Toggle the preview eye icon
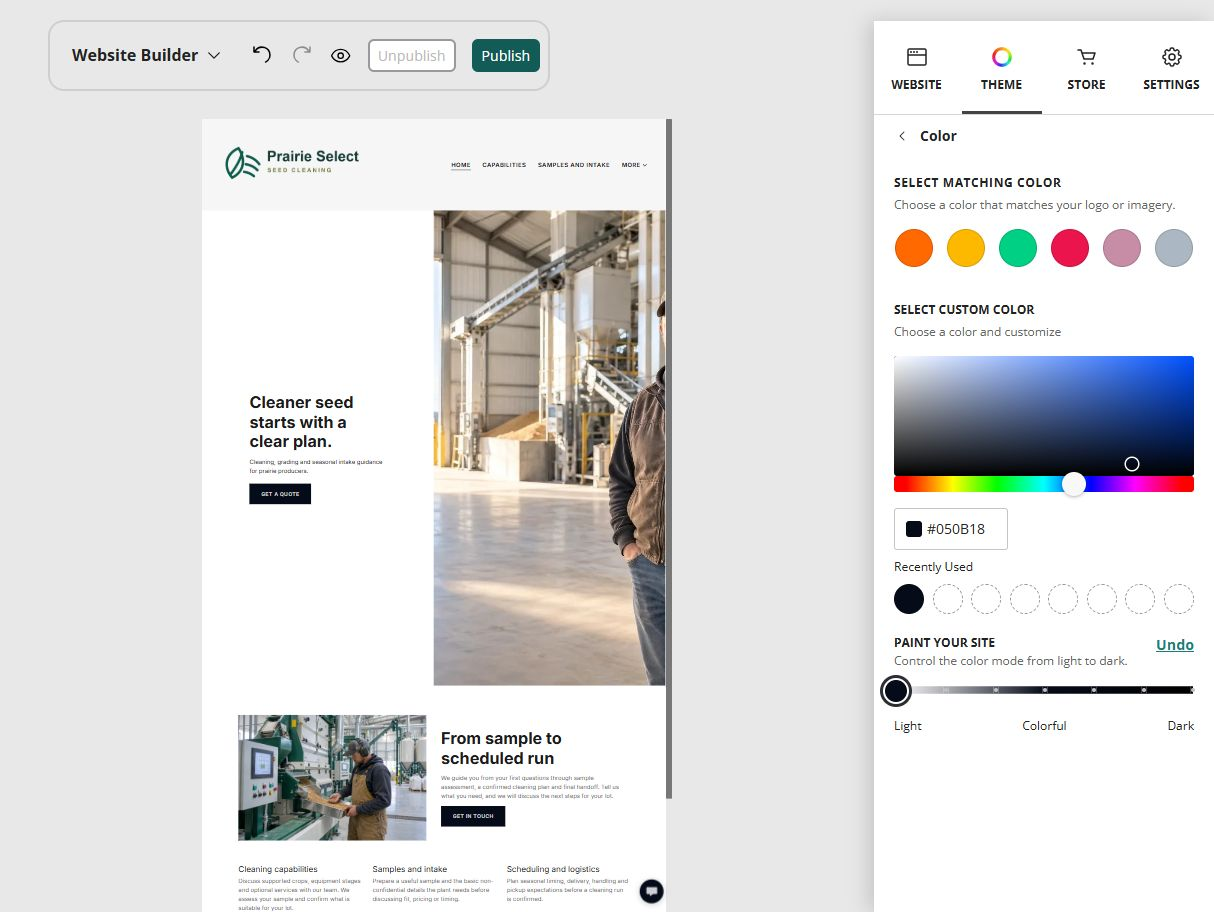The height and width of the screenshot is (912, 1214). coord(341,56)
